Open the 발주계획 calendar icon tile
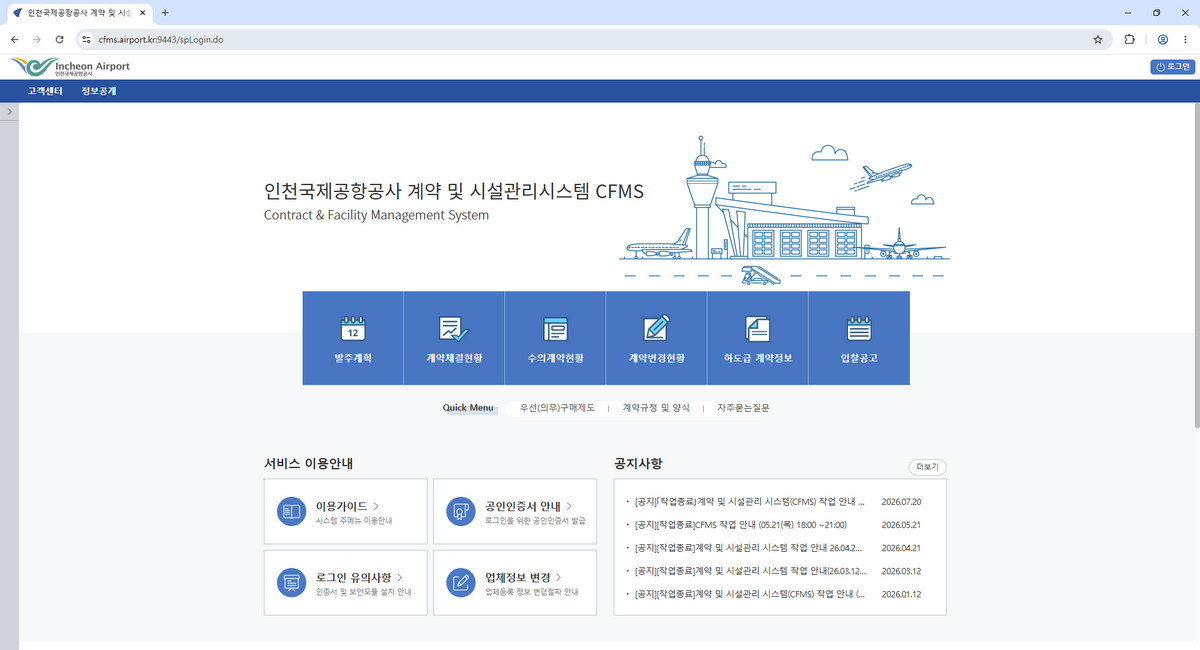1200x650 pixels. 353,338
